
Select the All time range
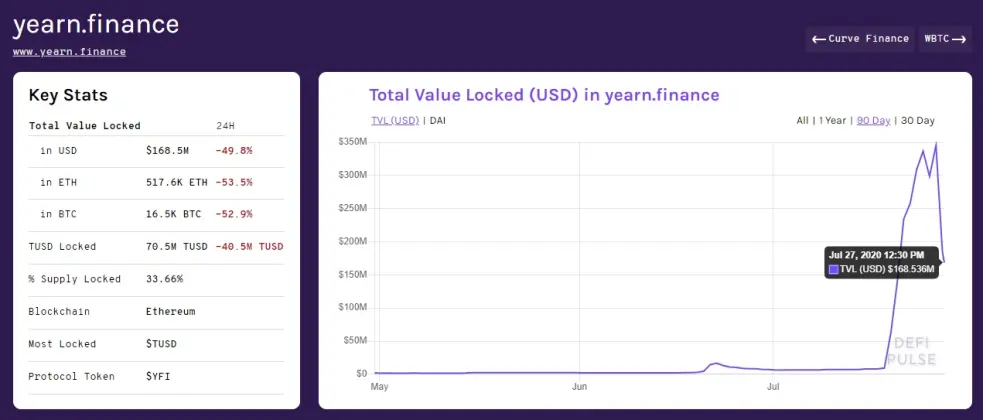point(802,120)
